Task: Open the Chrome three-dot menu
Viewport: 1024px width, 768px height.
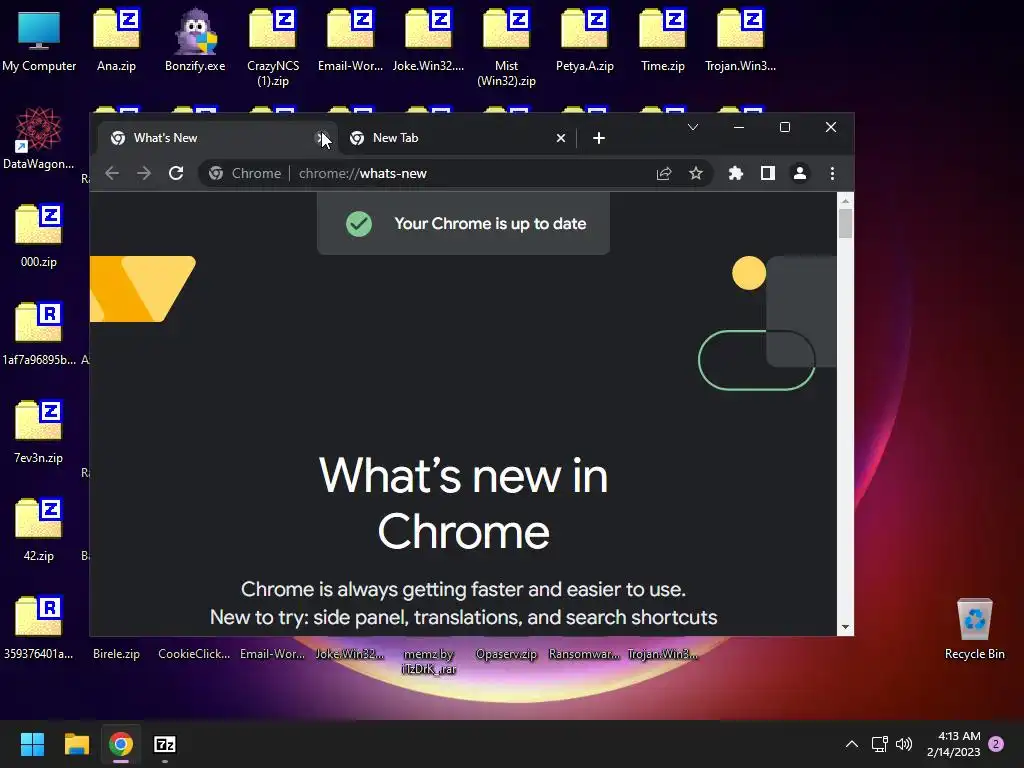Action: 832,173
